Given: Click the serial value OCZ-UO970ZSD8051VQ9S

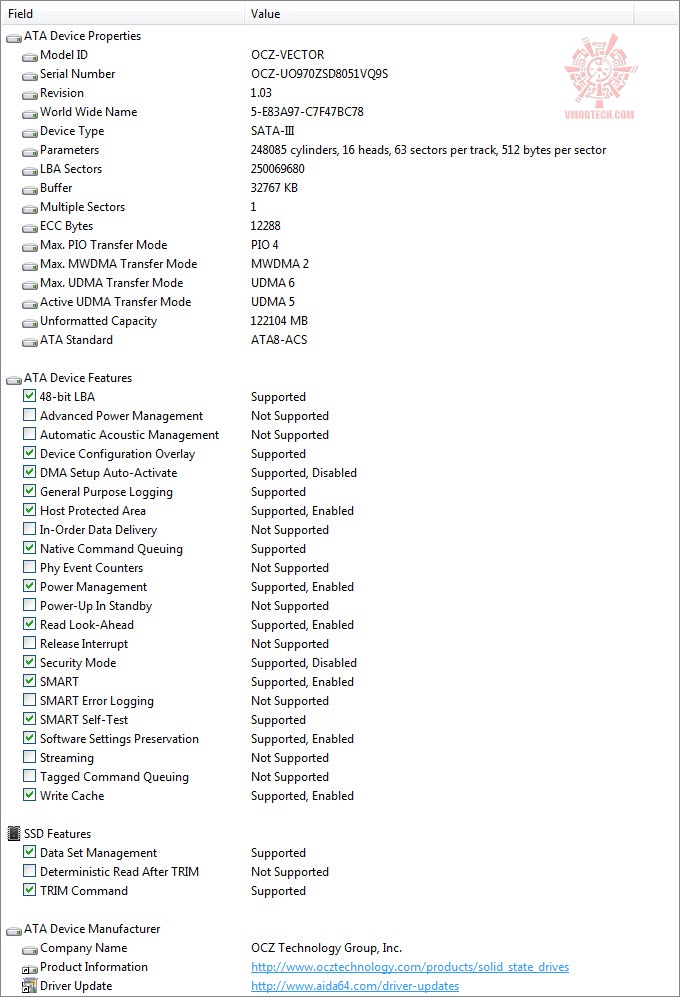Looking at the screenshot, I should coord(319,74).
